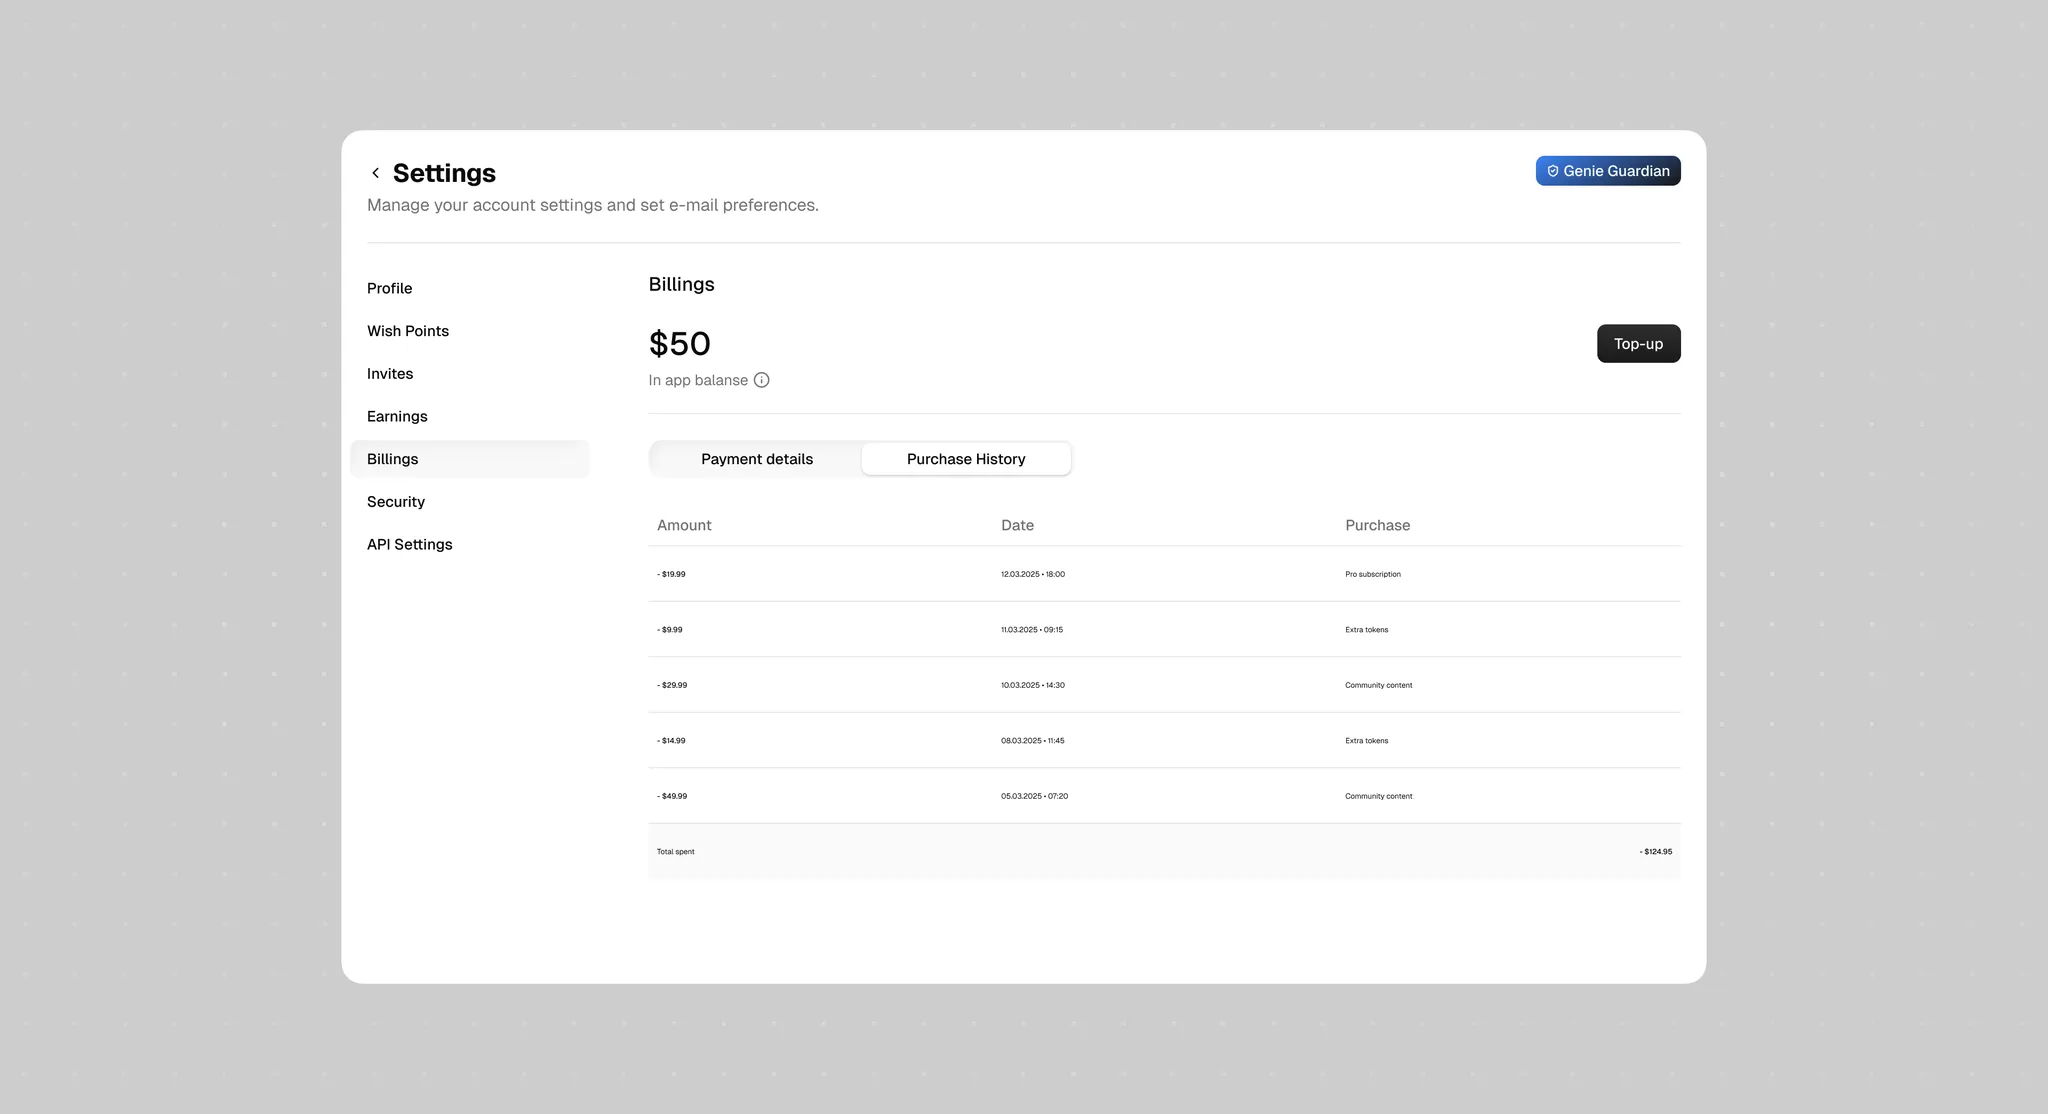Click the date 12.03.2025 • 18:00

[1033, 574]
